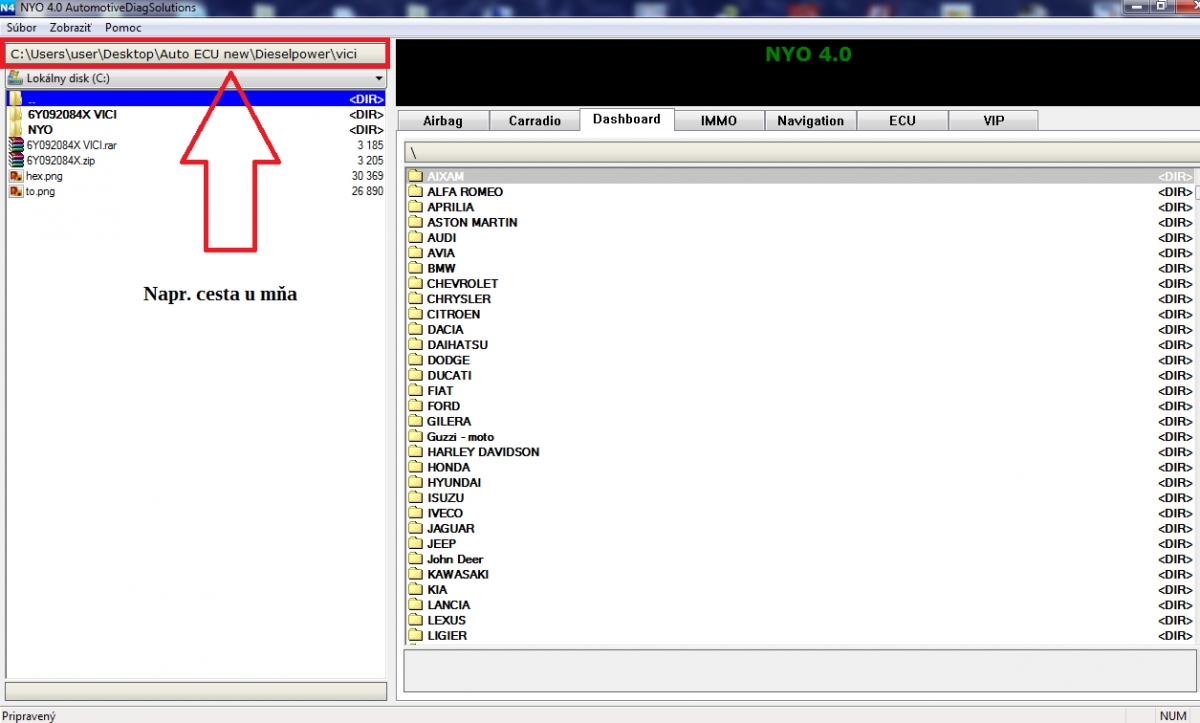The width and height of the screenshot is (1200, 723).
Task: Select the hex.png image file icon
Action: (x=15, y=176)
